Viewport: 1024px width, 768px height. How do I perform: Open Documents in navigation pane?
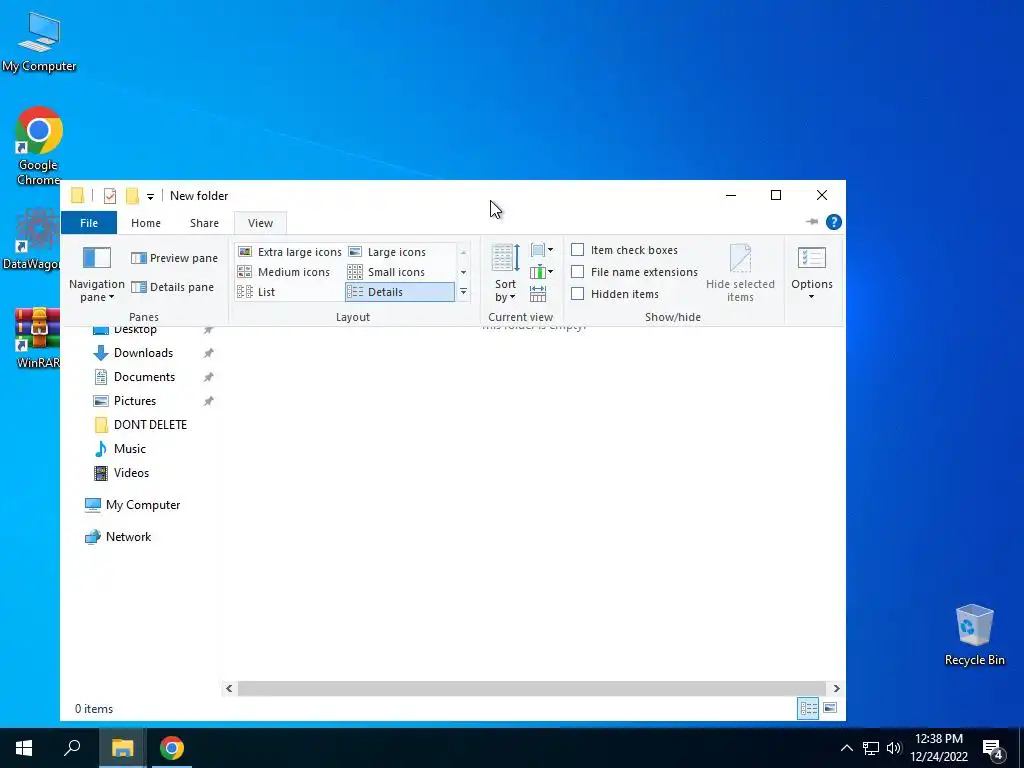click(x=144, y=377)
